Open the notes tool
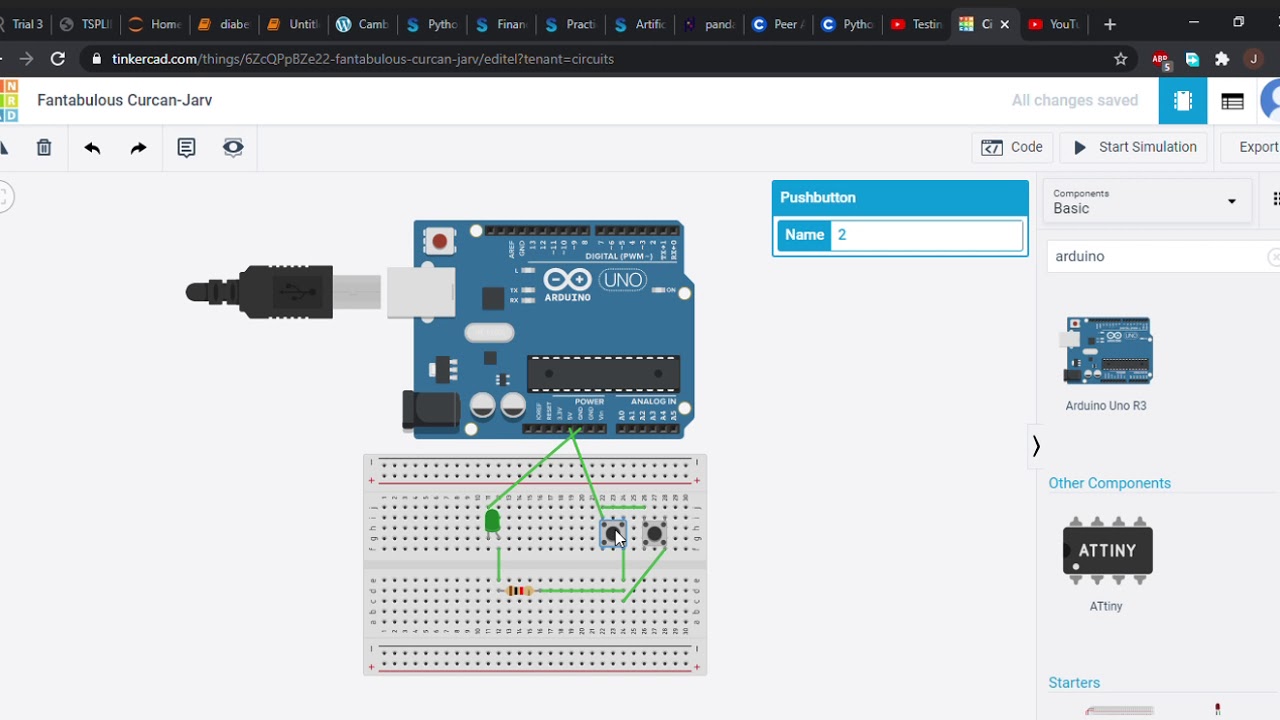1280x720 pixels. click(x=186, y=148)
